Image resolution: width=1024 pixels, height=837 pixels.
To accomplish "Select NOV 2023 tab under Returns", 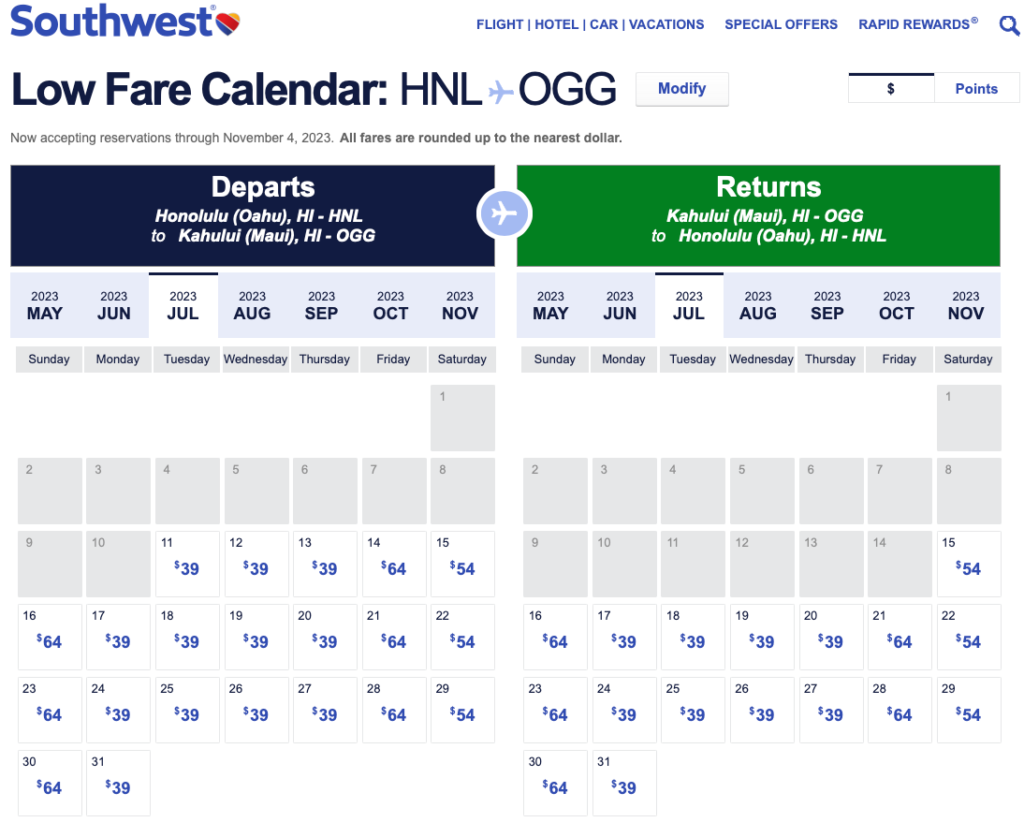I will 966,305.
